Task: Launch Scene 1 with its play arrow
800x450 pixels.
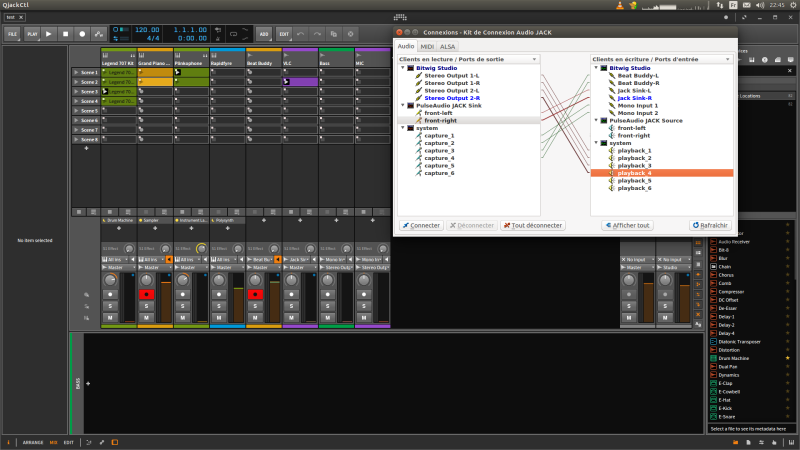Action: point(76,72)
